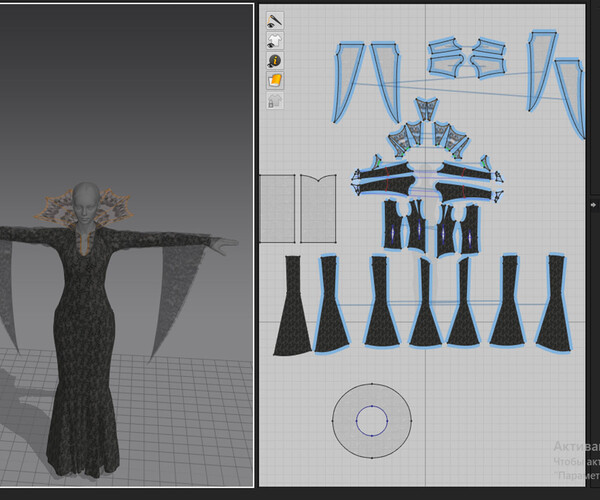Click the avatar's head in the 3D view

click(86, 203)
